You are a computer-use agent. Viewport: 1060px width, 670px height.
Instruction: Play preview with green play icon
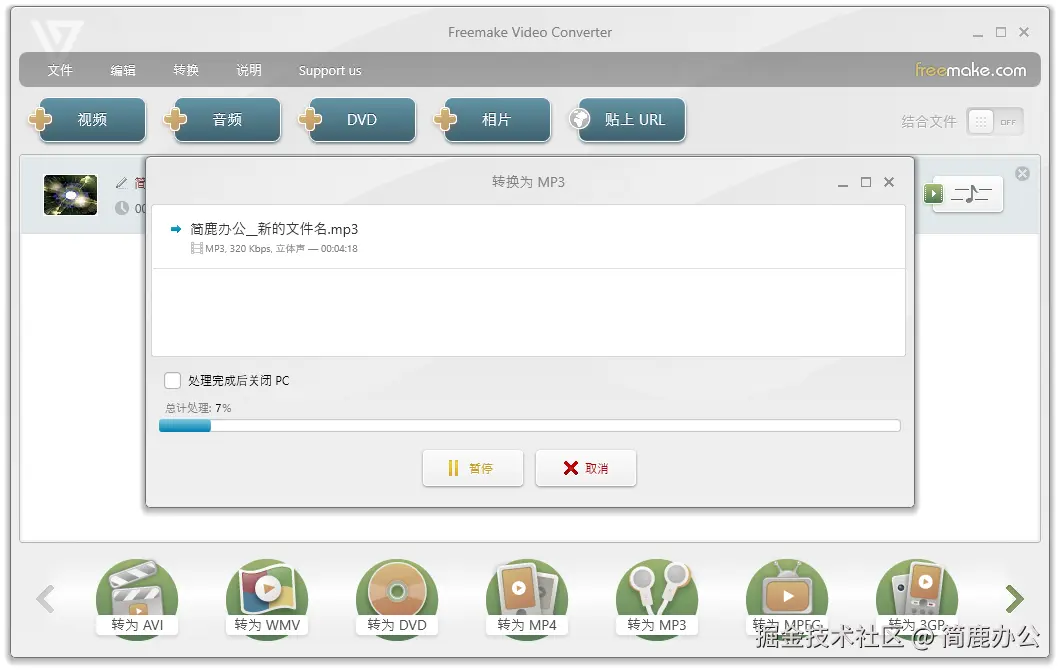(934, 194)
